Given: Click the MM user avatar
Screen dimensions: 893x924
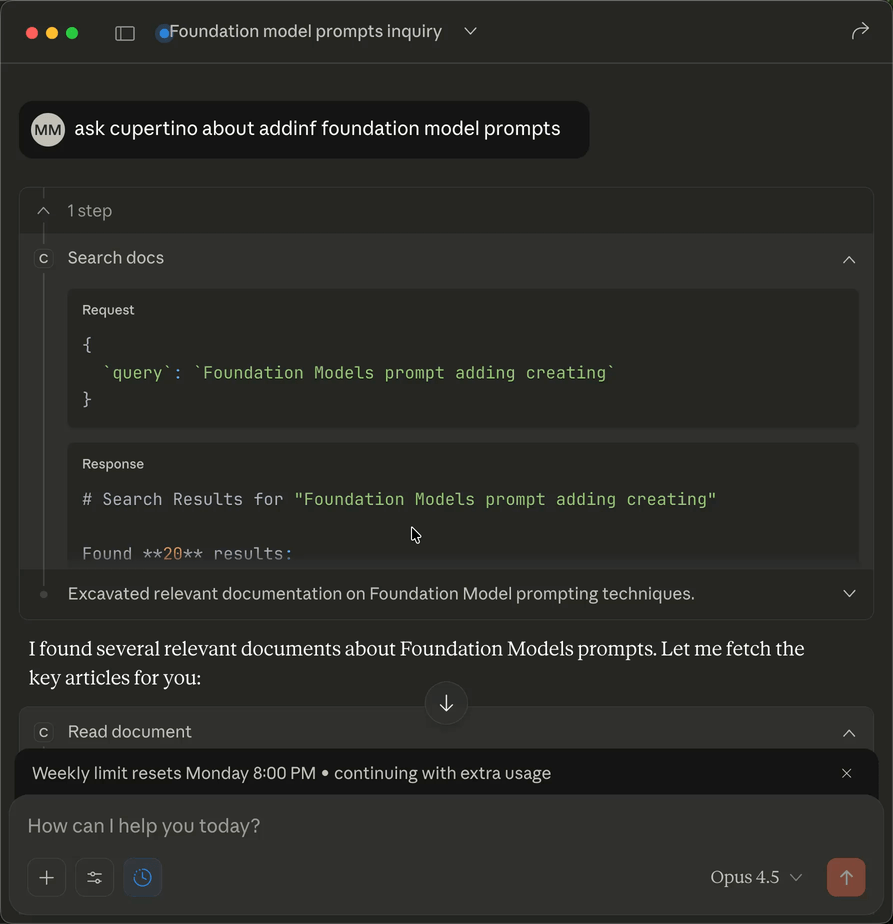Looking at the screenshot, I should [47, 129].
